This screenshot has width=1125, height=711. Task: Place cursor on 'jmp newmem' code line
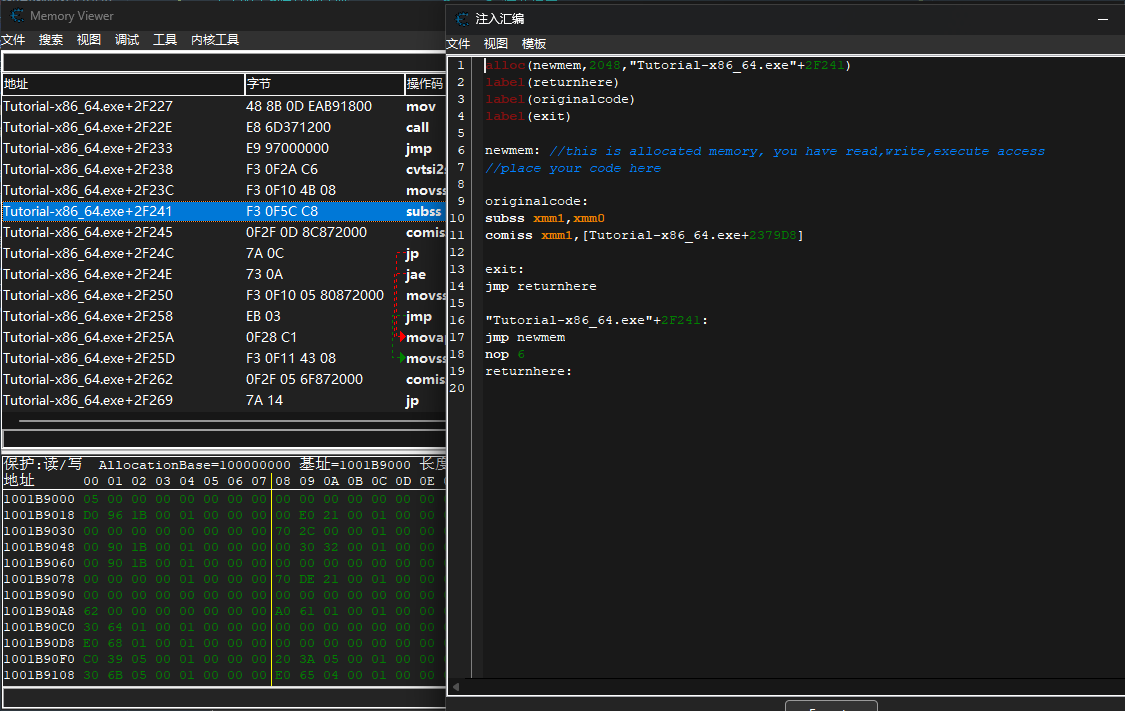click(525, 337)
